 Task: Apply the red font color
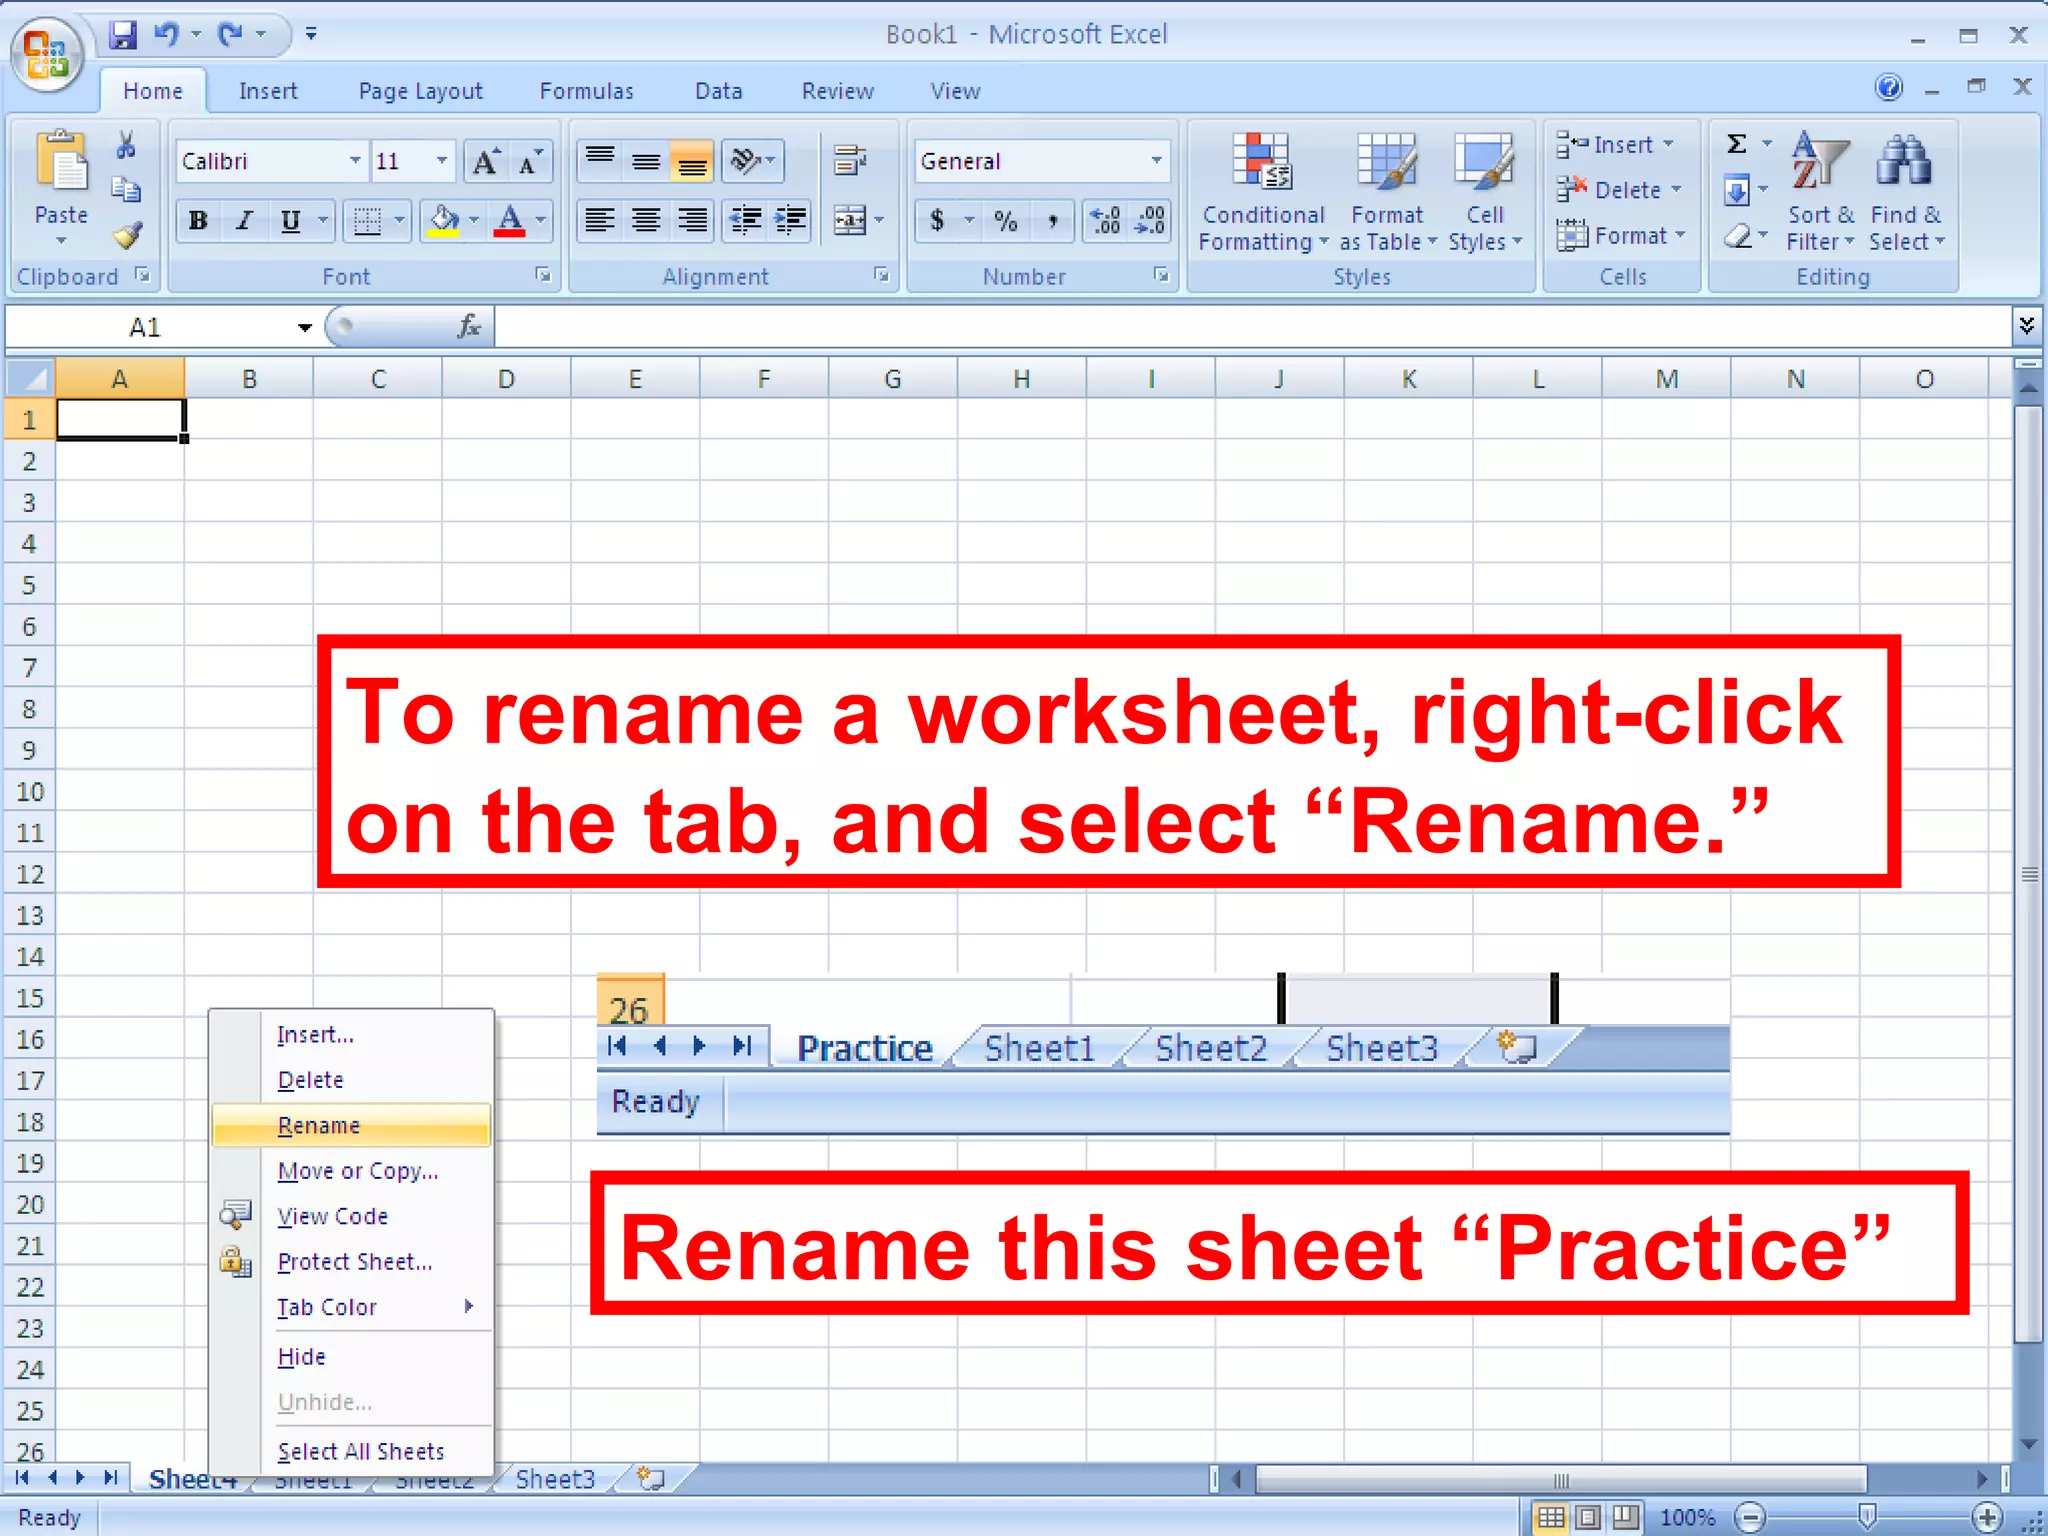[510, 221]
